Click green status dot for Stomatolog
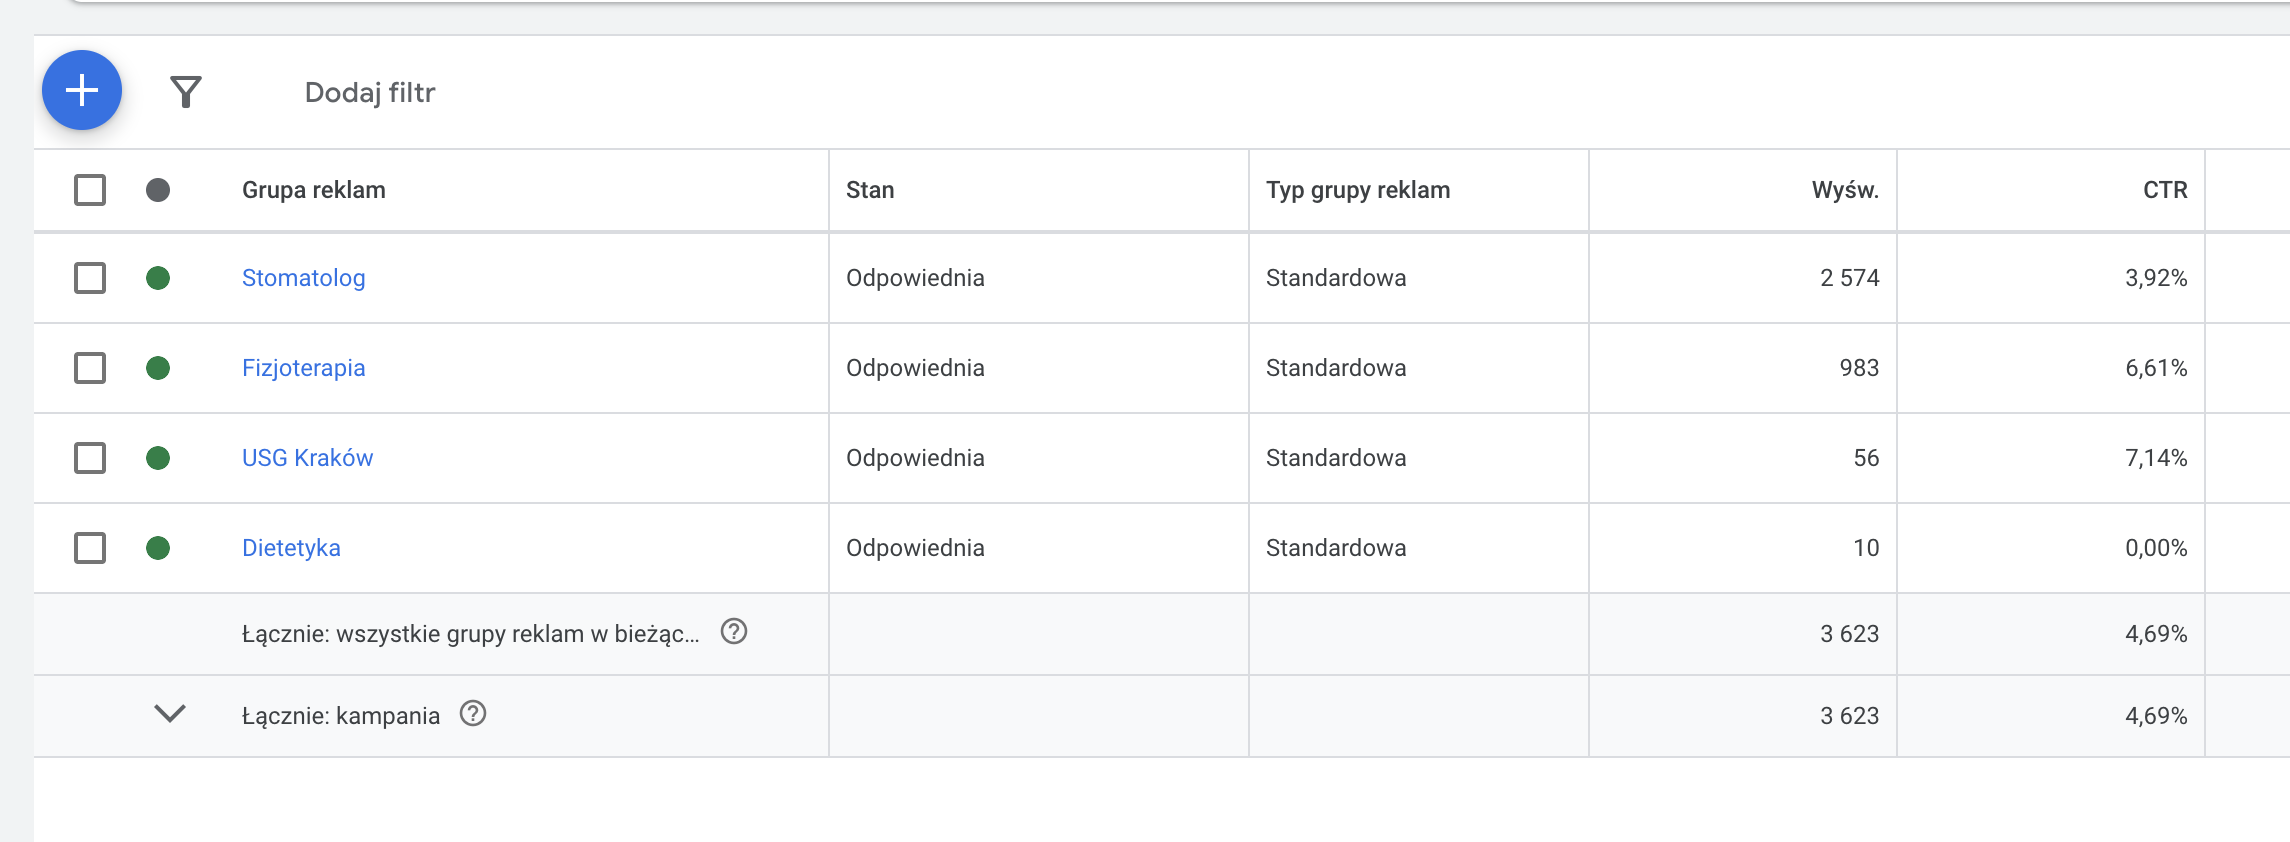 click(x=158, y=278)
